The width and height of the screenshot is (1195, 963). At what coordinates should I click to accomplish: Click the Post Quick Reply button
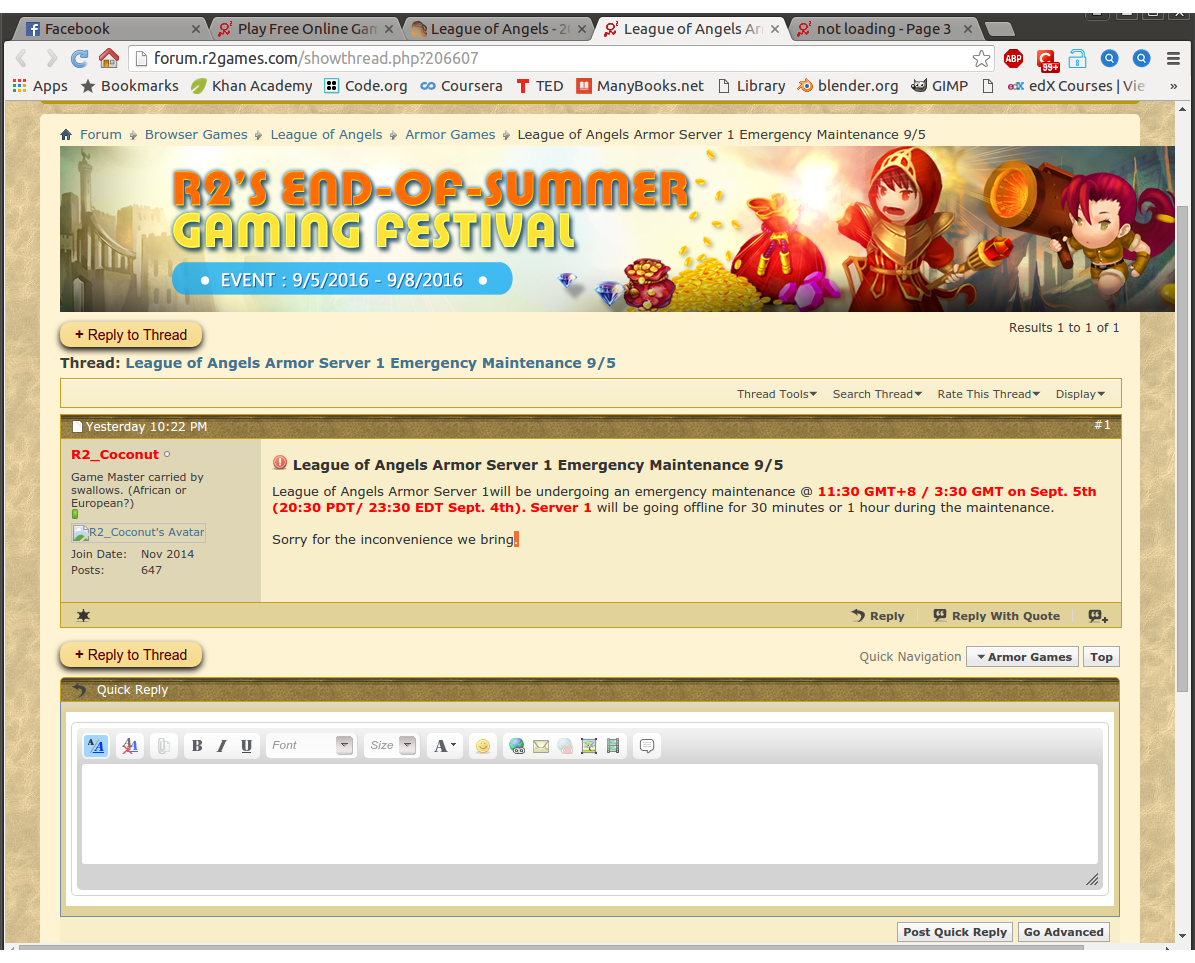coord(954,932)
